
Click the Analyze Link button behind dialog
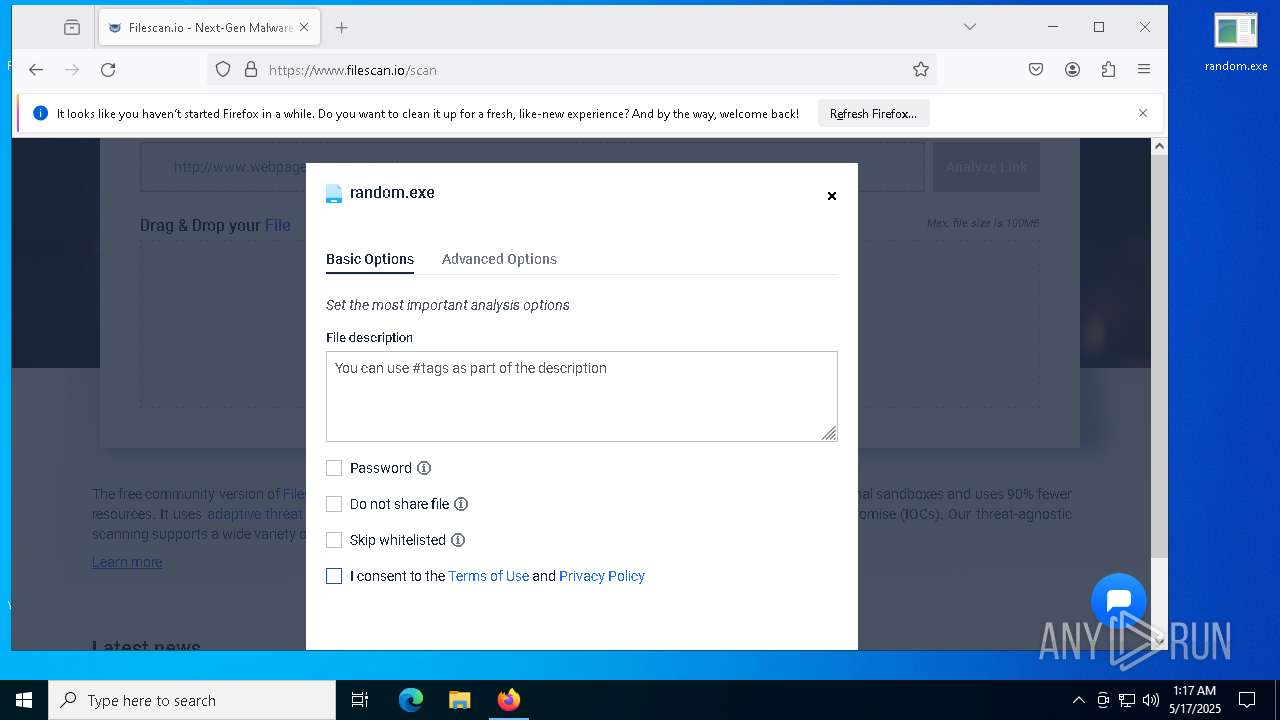(x=986, y=167)
